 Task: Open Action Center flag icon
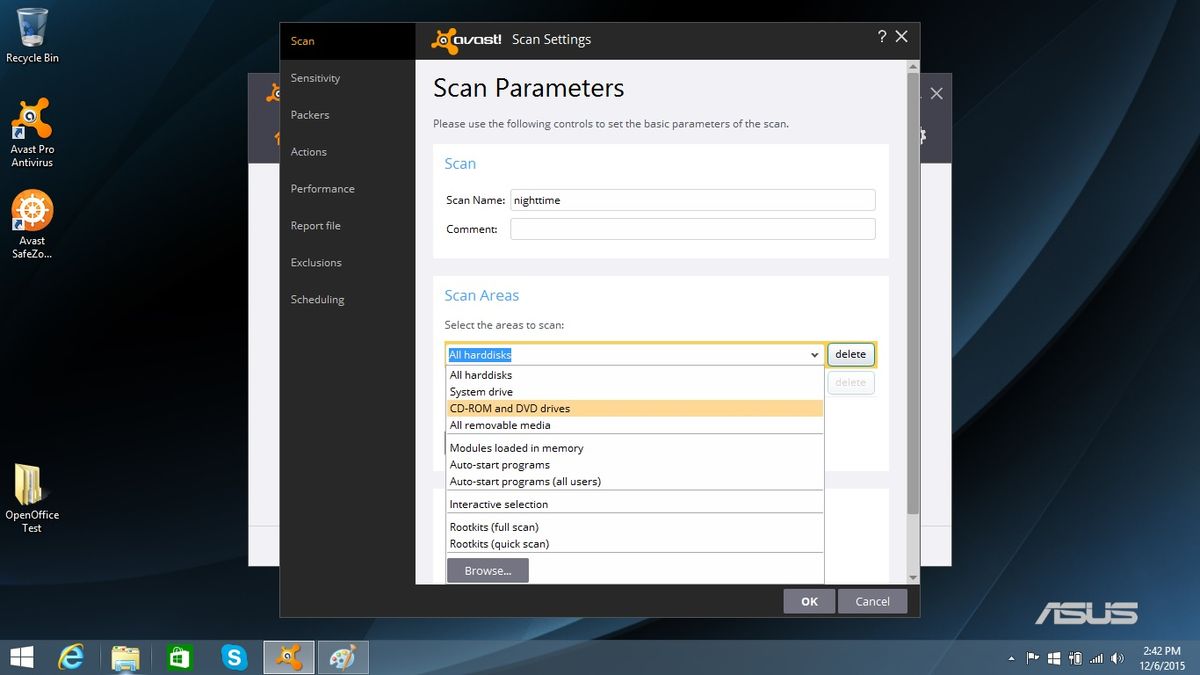coord(1032,658)
